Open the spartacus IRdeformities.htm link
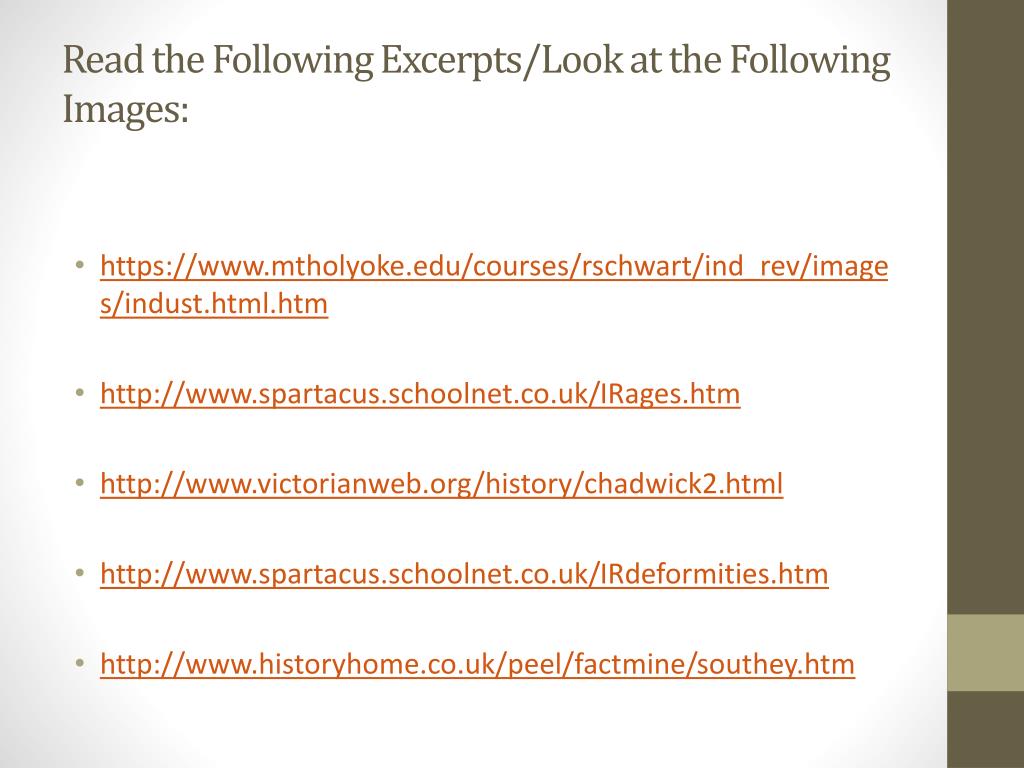The height and width of the screenshot is (768, 1024). click(x=464, y=574)
